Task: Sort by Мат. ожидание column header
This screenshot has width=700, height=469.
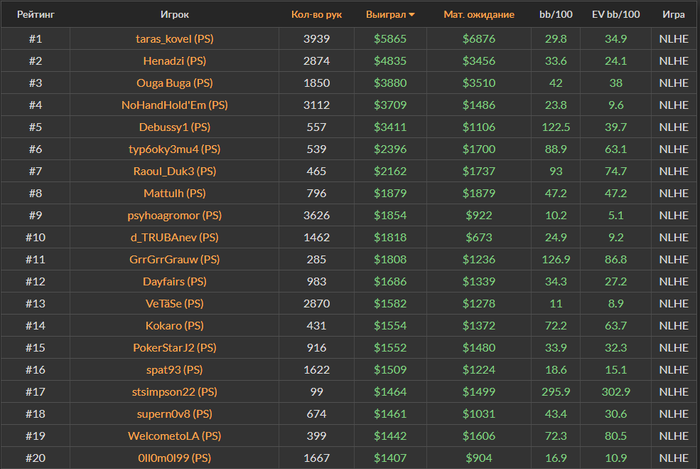Action: pos(479,14)
